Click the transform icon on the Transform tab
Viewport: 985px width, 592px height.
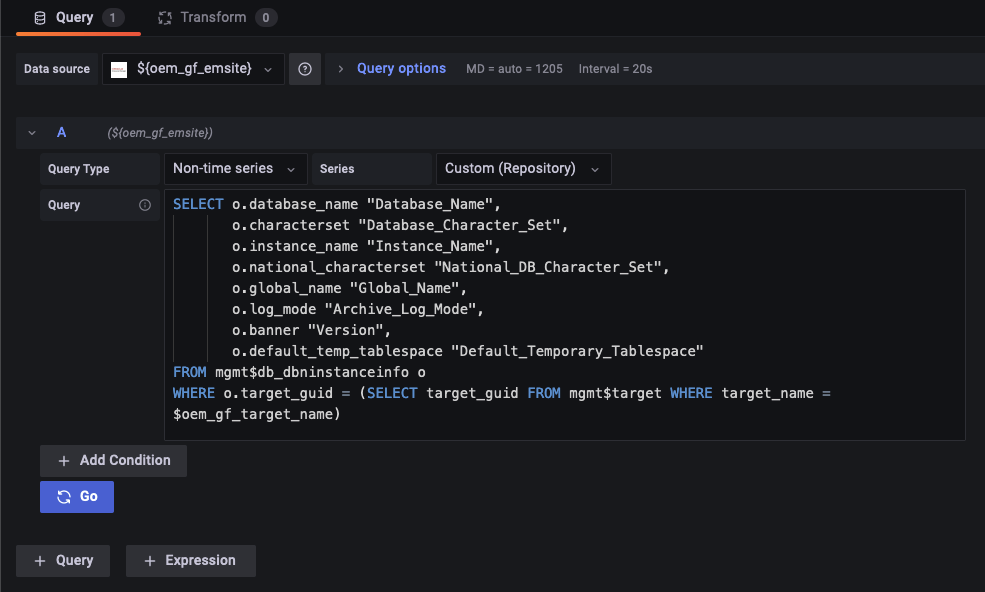click(165, 18)
